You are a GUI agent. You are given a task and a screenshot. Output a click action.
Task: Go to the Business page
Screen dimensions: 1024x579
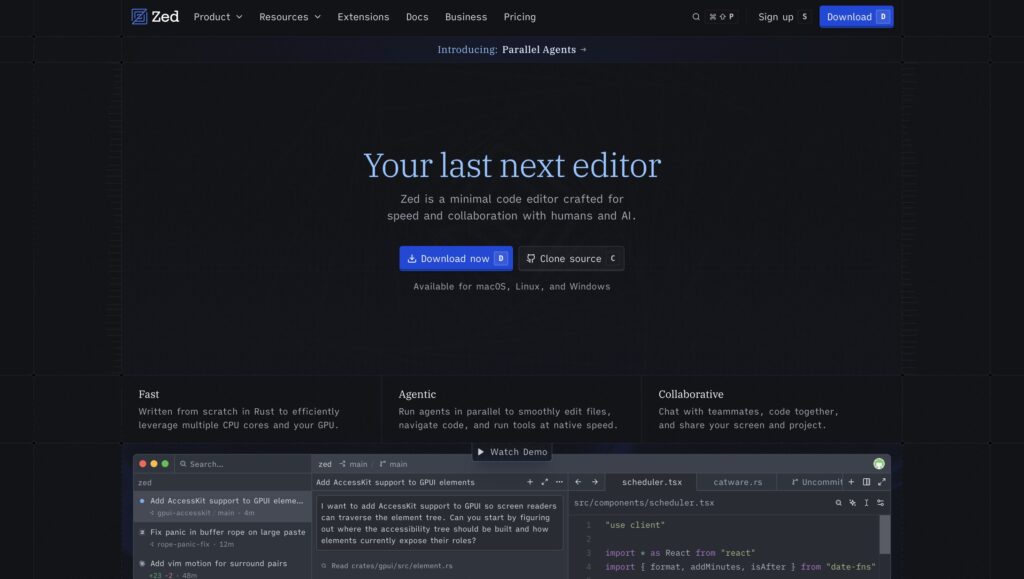[x=466, y=17]
